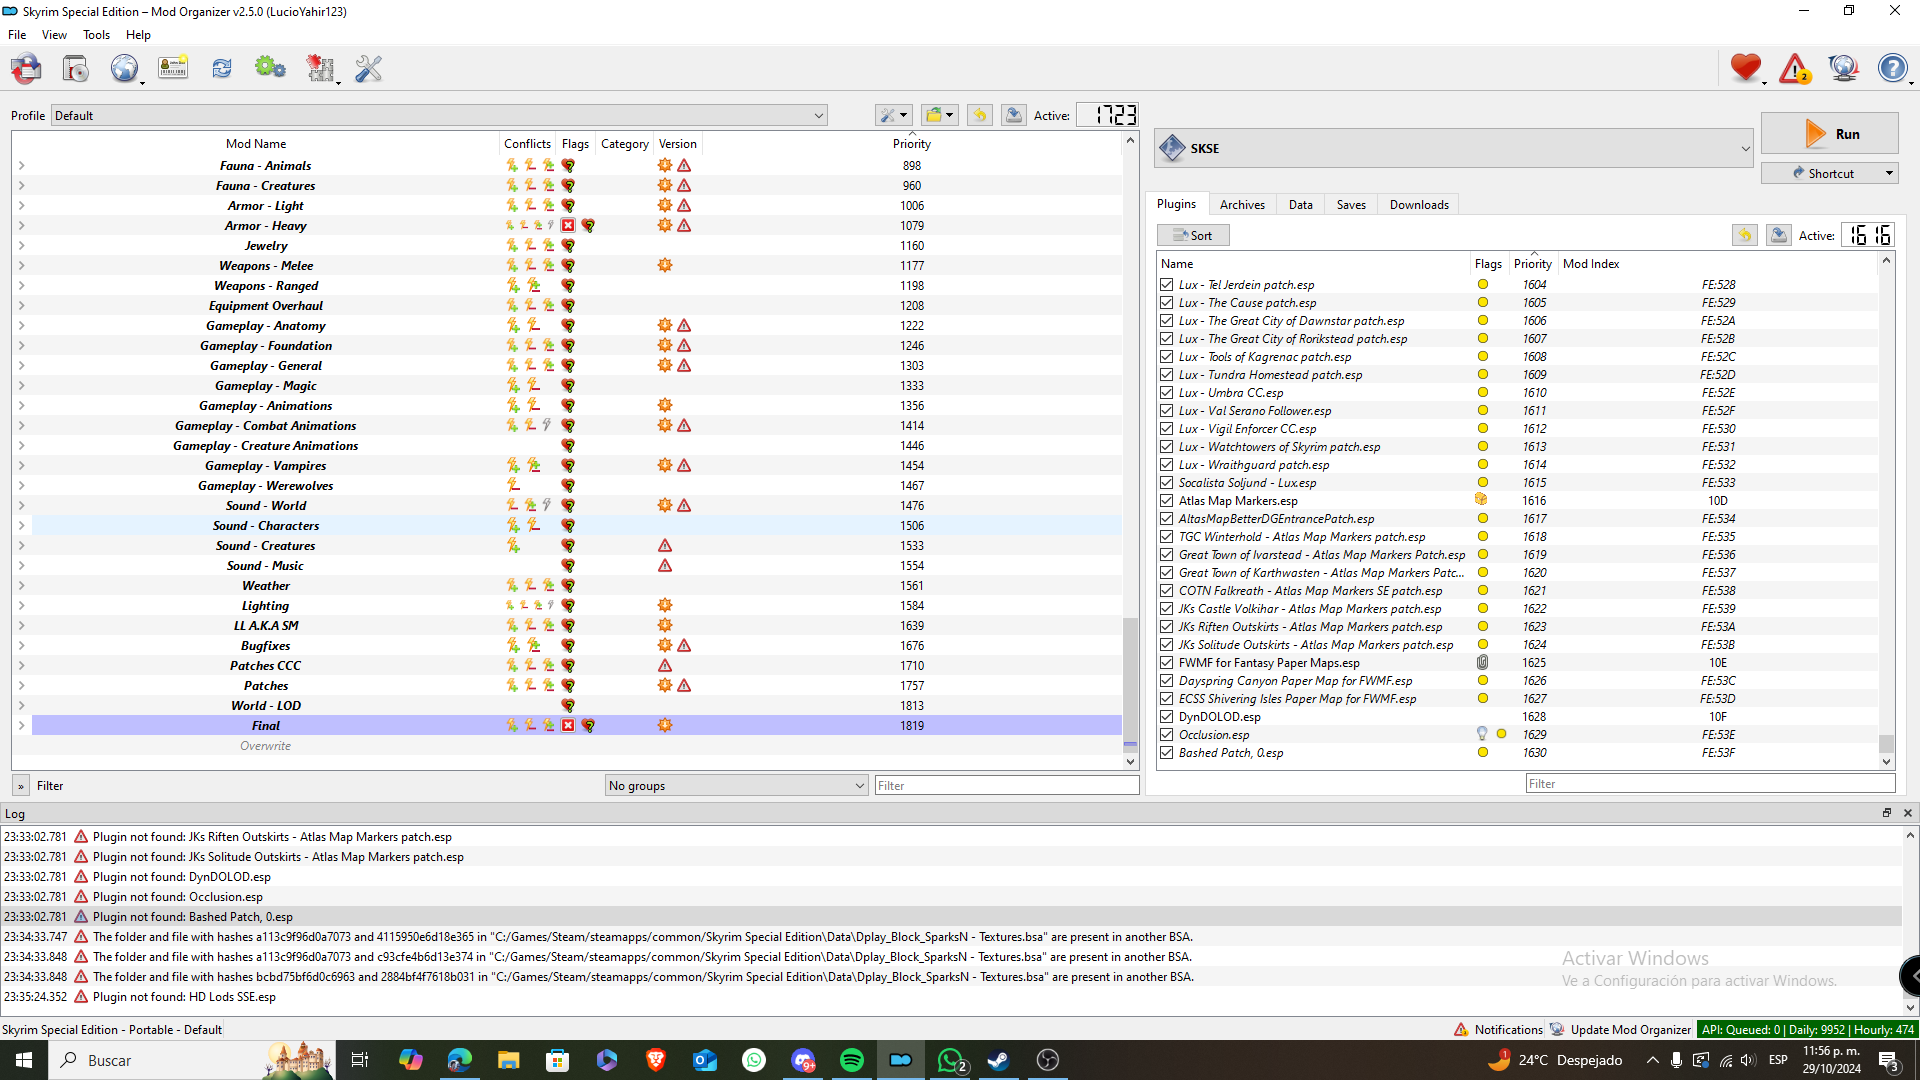Click the plugin list scrollbar thumb
Screen dimensions: 1920x1080
coord(1886,744)
